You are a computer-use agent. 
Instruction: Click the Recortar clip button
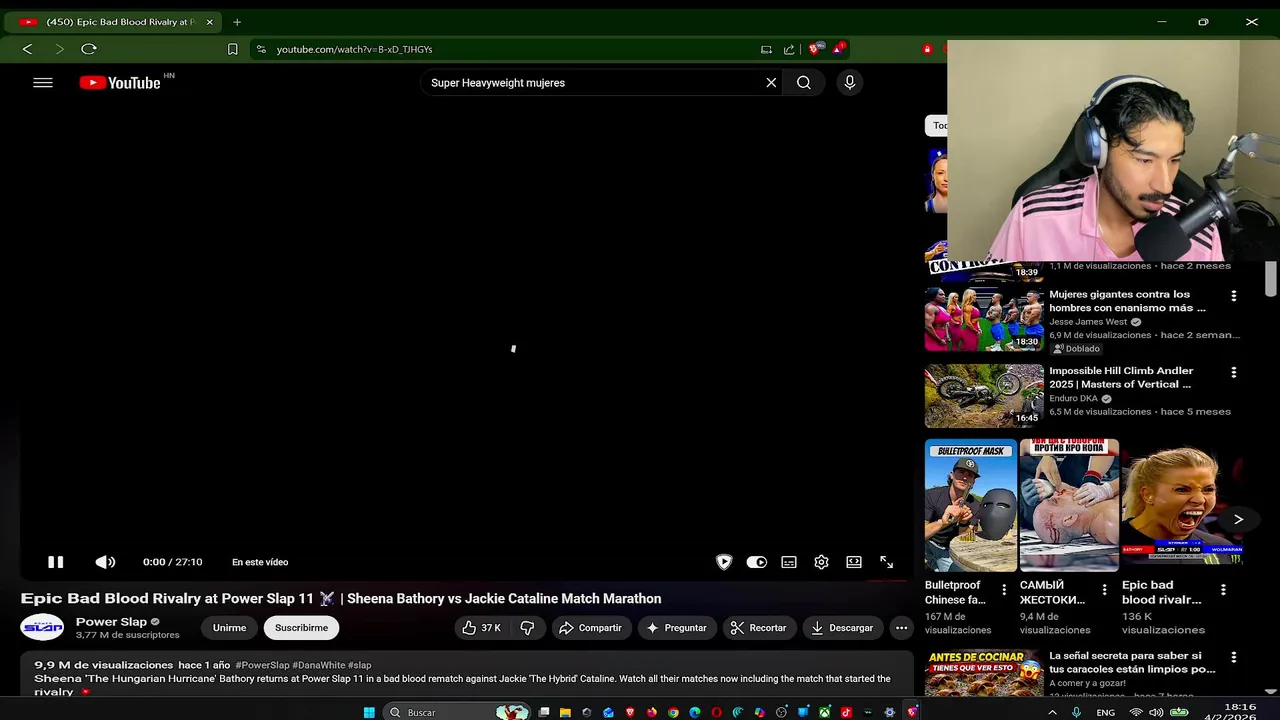tap(758, 628)
